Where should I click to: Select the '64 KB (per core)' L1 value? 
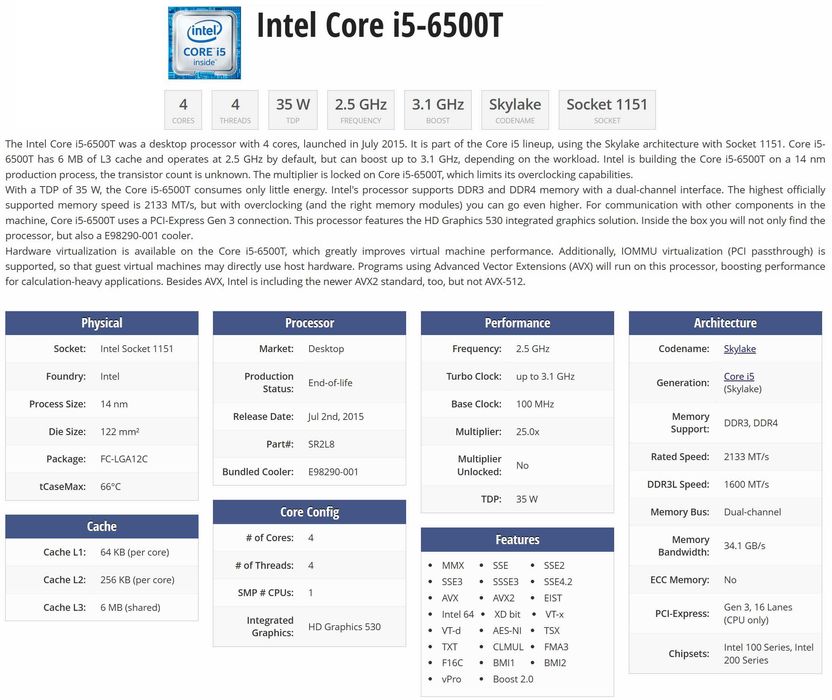click(x=135, y=552)
